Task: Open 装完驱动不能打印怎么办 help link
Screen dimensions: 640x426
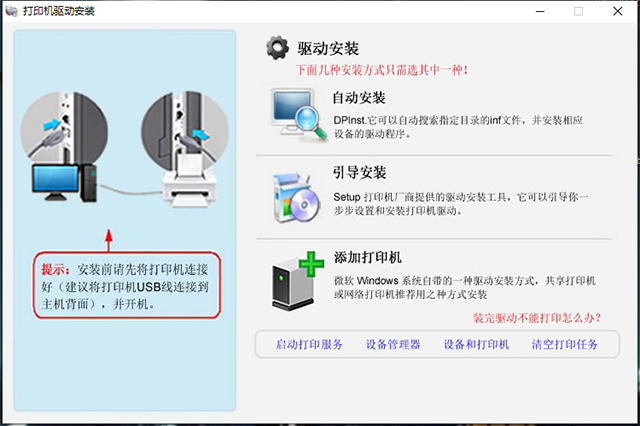Action: pos(537,317)
